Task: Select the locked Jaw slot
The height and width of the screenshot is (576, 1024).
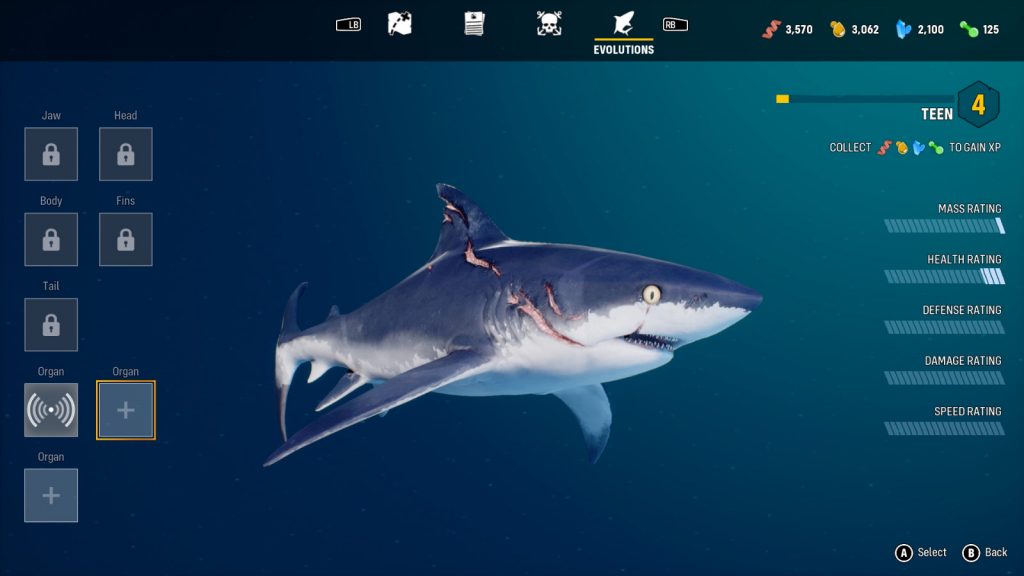Action: [51, 154]
